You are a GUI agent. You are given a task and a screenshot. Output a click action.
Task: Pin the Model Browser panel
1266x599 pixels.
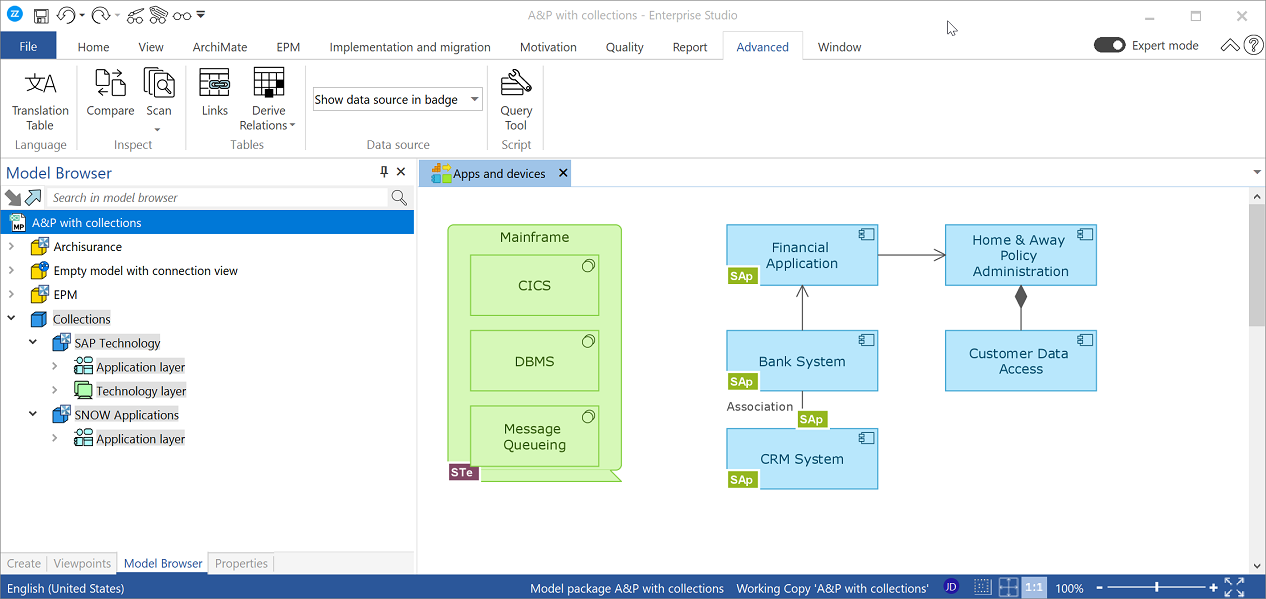[384, 172]
